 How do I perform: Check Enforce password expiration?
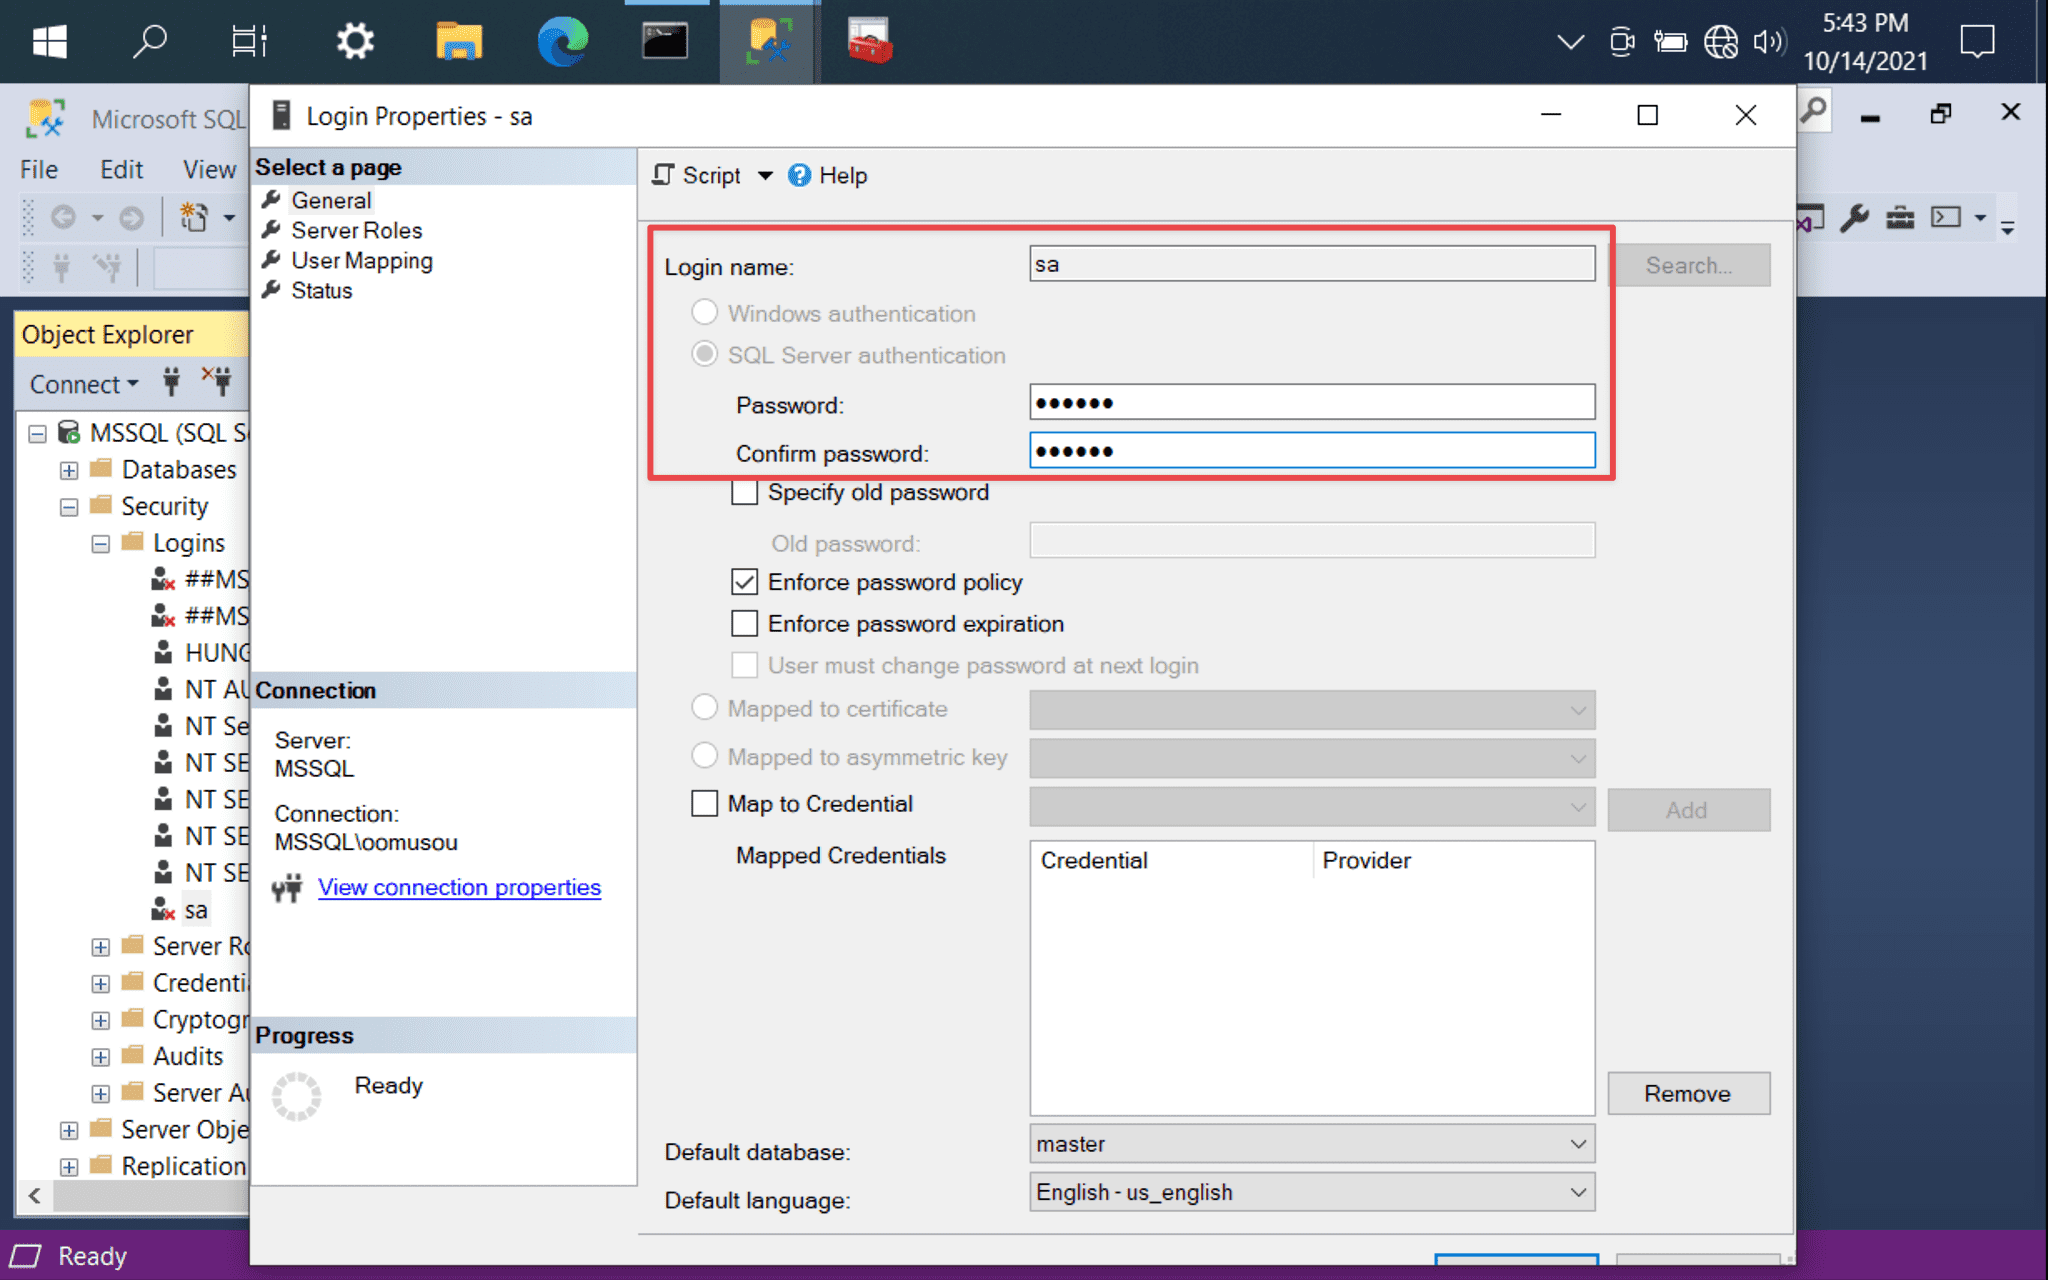tap(744, 624)
